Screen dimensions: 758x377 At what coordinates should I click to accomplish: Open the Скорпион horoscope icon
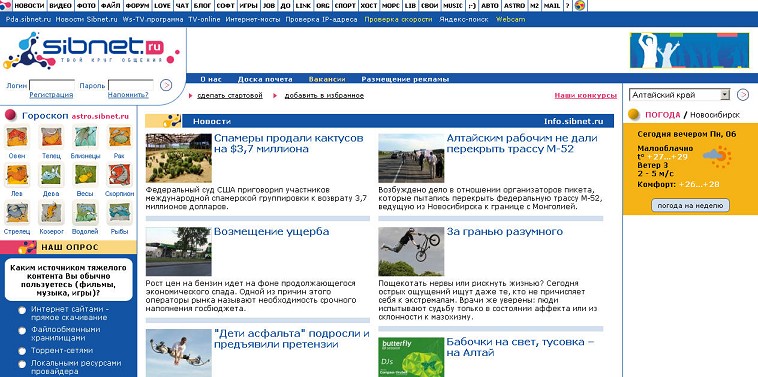pyautogui.click(x=119, y=174)
